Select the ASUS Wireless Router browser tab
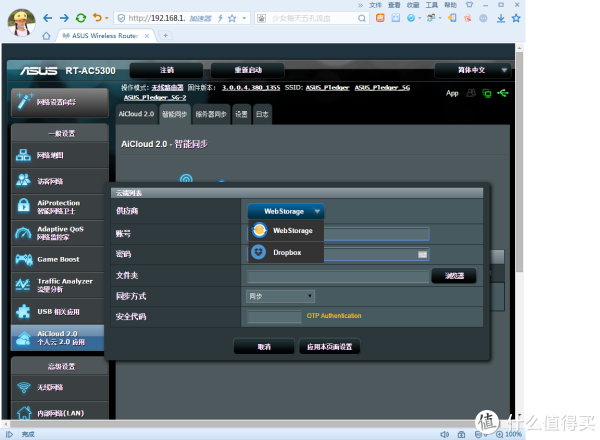This screenshot has height=440, width=600. [x=105, y=36]
